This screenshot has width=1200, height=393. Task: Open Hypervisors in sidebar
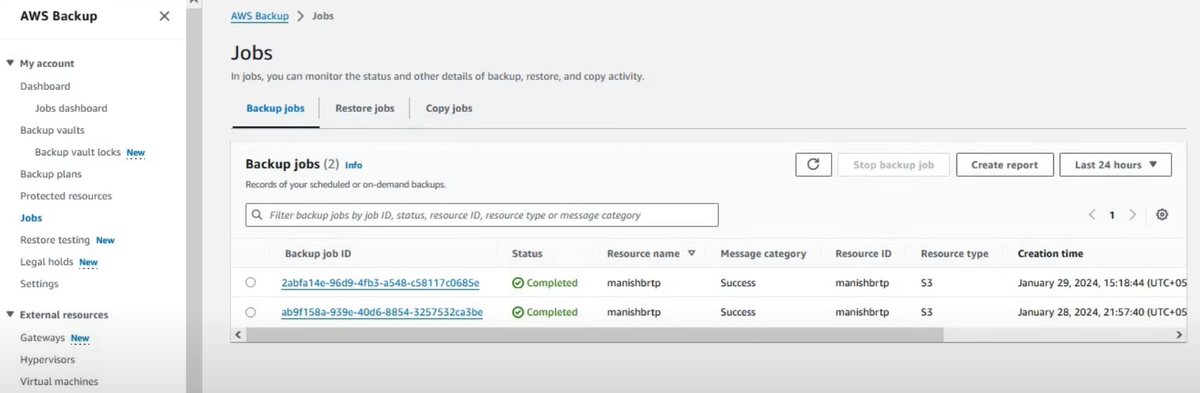tap(48, 360)
